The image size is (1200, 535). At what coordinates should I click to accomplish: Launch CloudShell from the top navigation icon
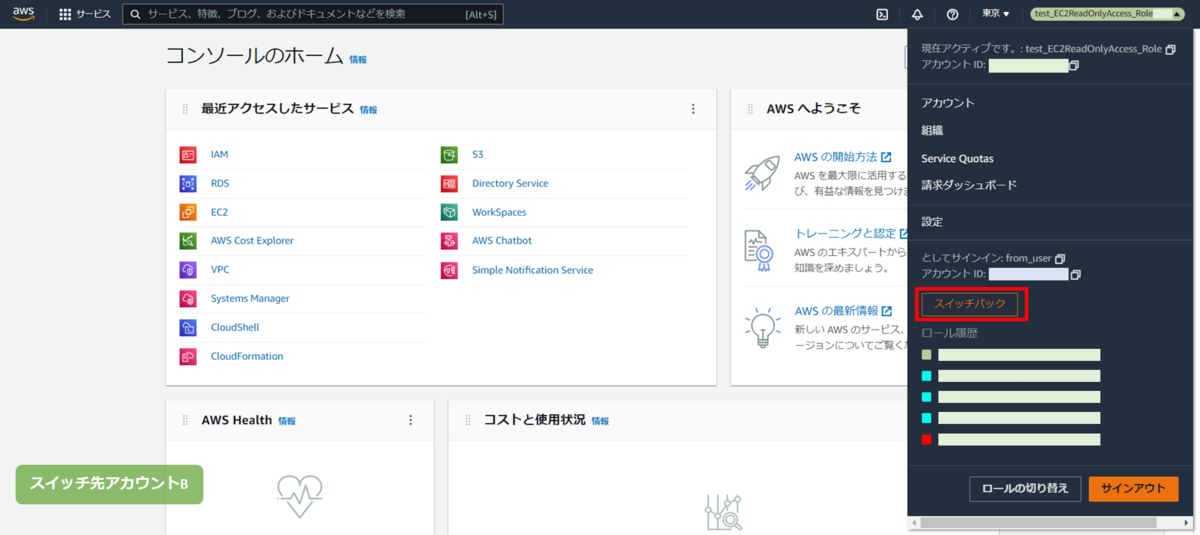pyautogui.click(x=882, y=14)
